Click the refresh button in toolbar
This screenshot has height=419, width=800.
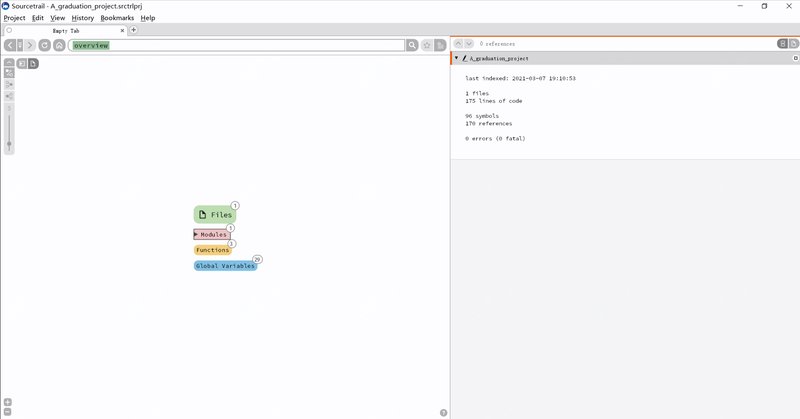[45, 45]
